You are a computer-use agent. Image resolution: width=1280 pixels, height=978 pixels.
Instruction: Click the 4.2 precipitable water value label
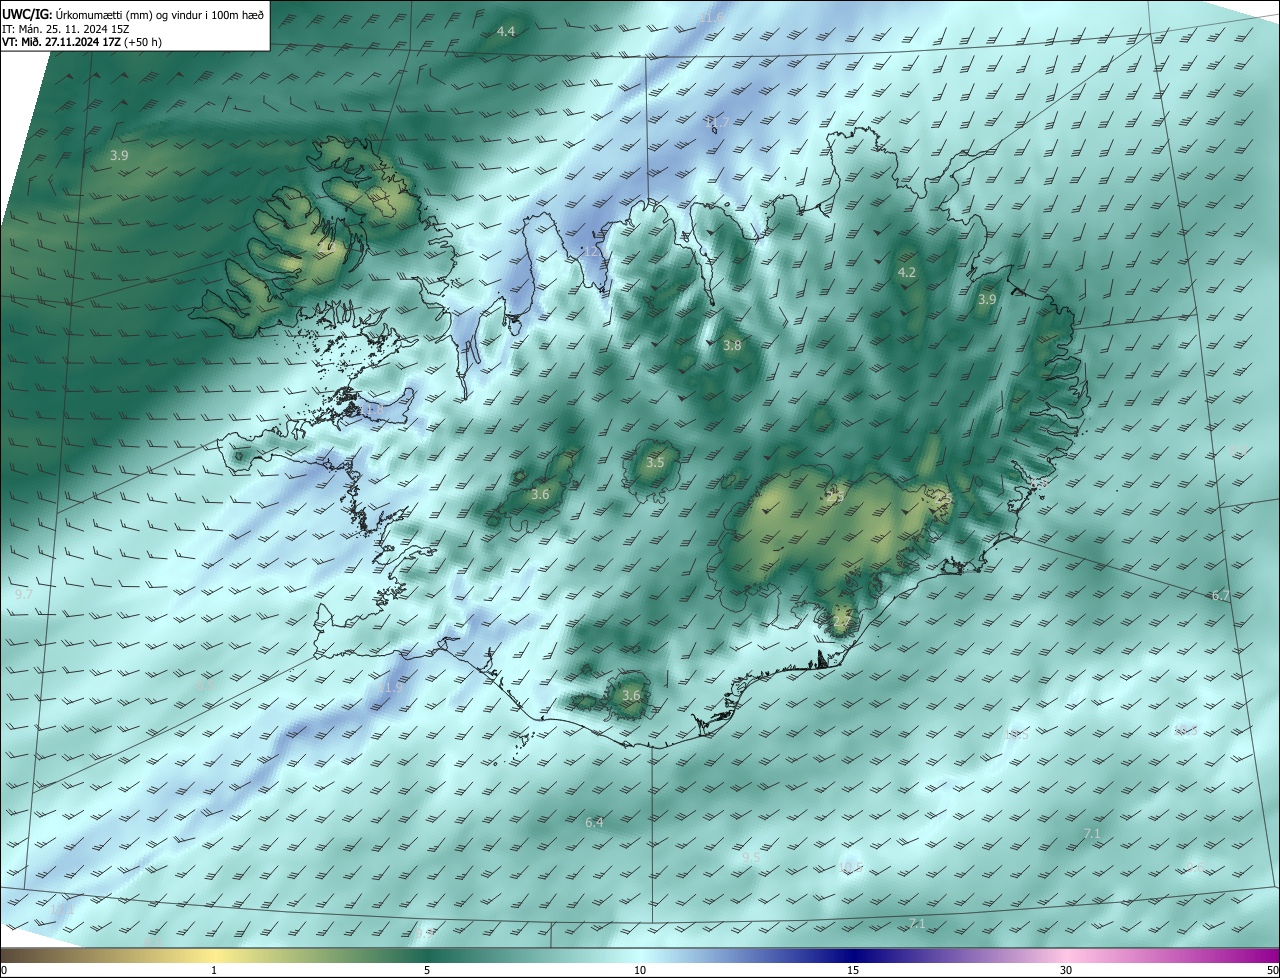907,273
